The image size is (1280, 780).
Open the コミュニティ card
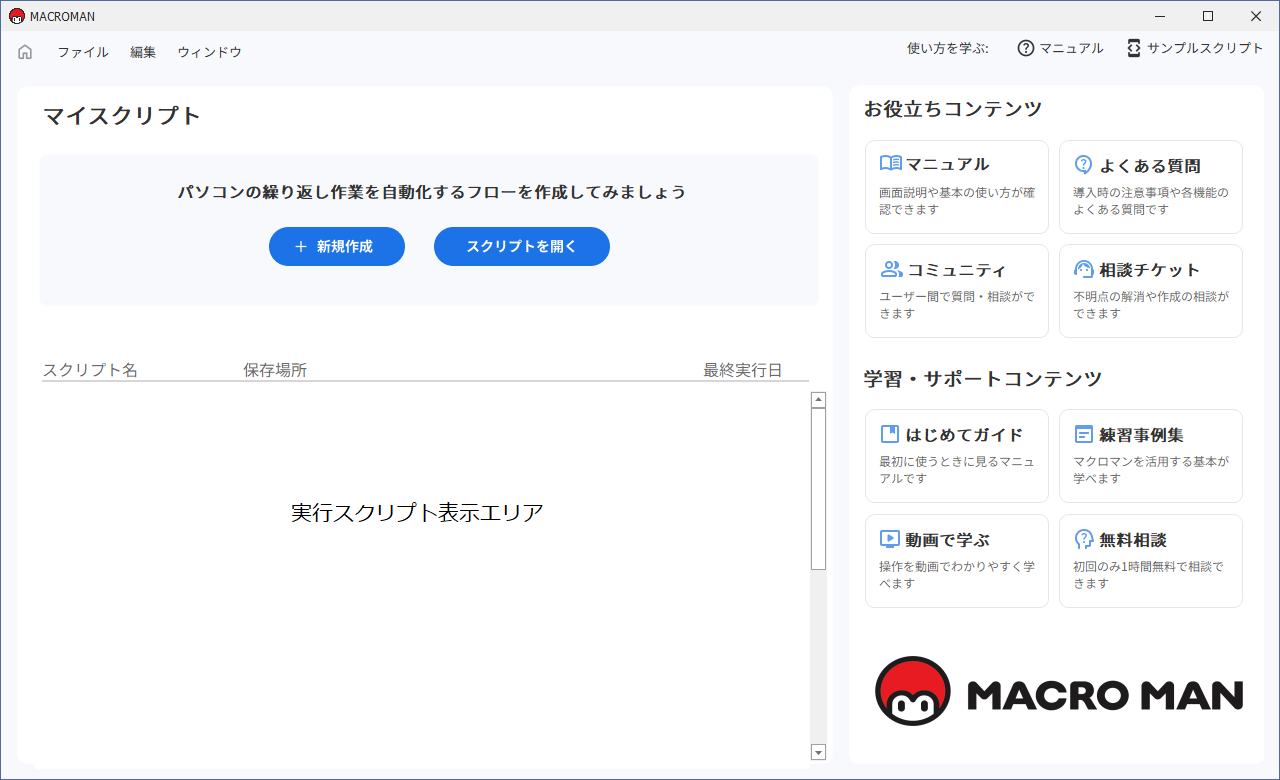957,291
